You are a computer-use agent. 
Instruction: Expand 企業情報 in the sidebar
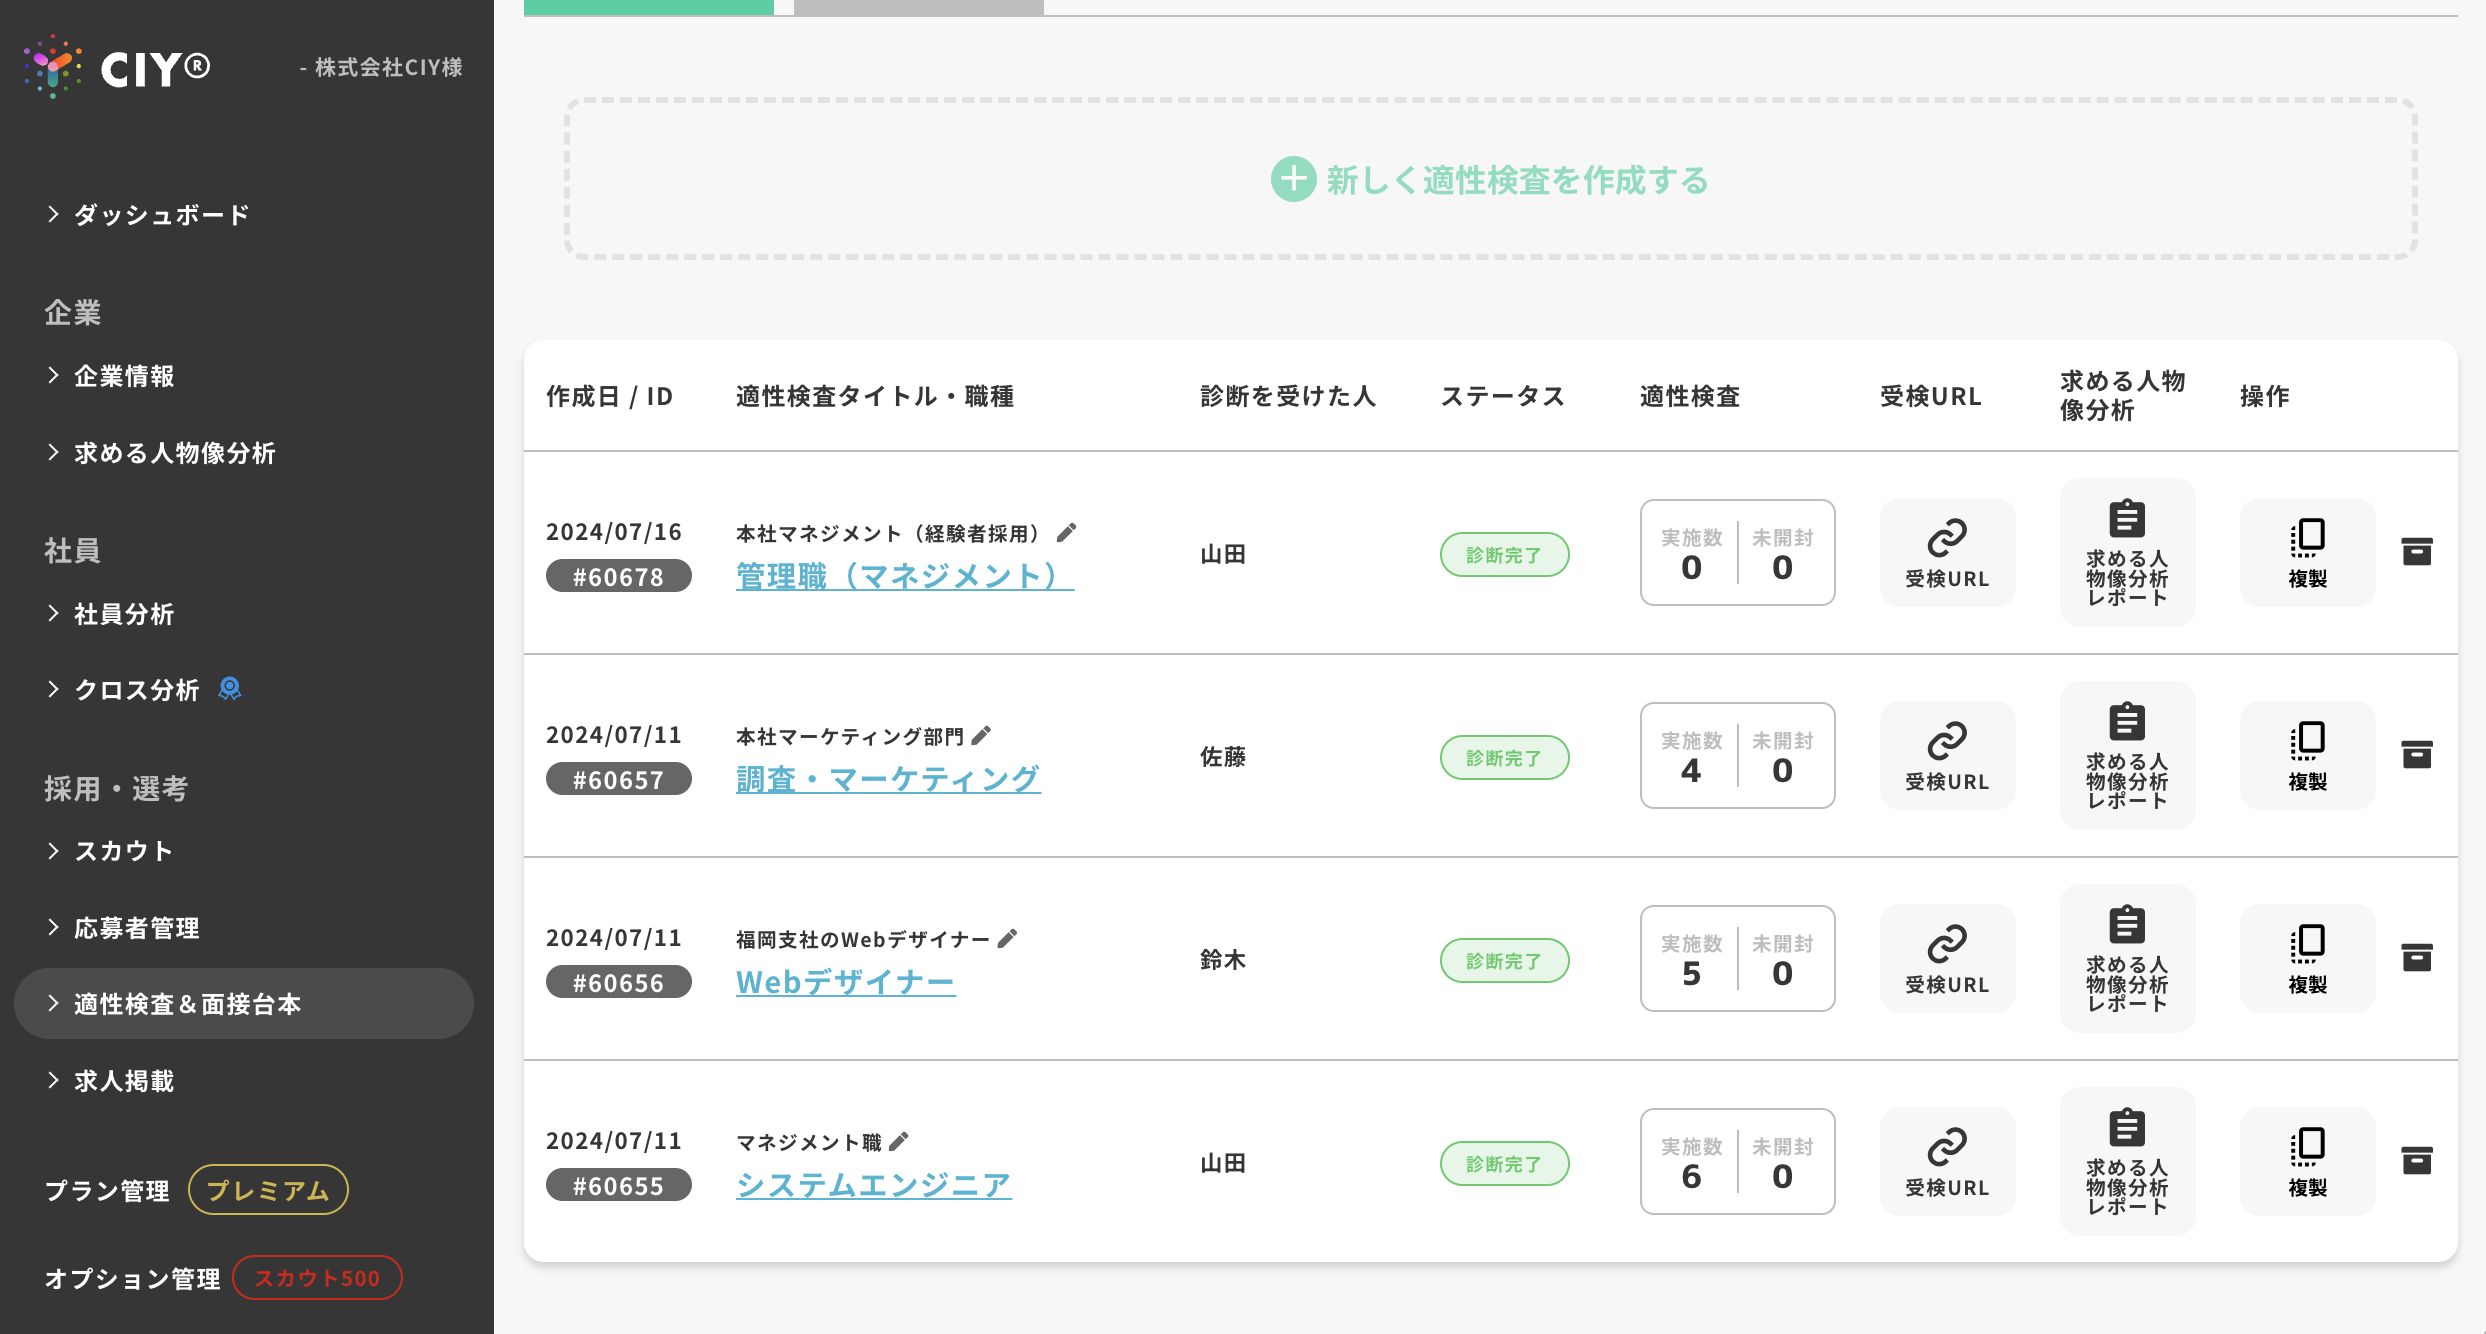pos(123,376)
